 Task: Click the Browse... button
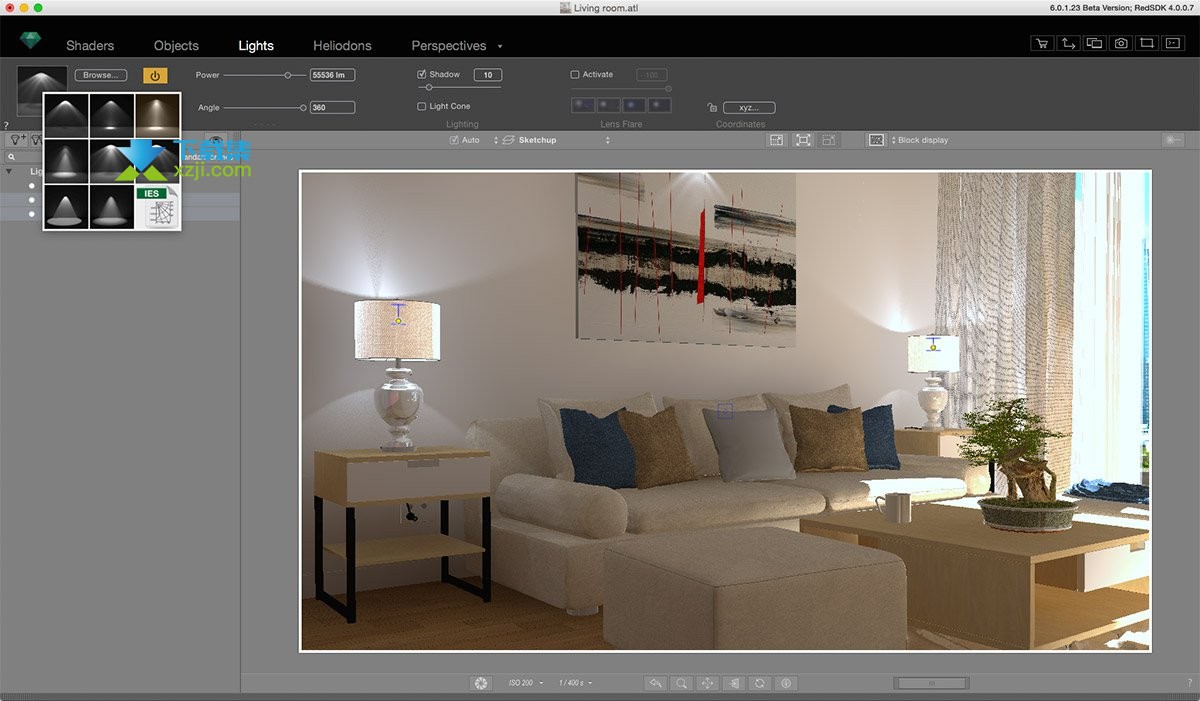coord(100,75)
